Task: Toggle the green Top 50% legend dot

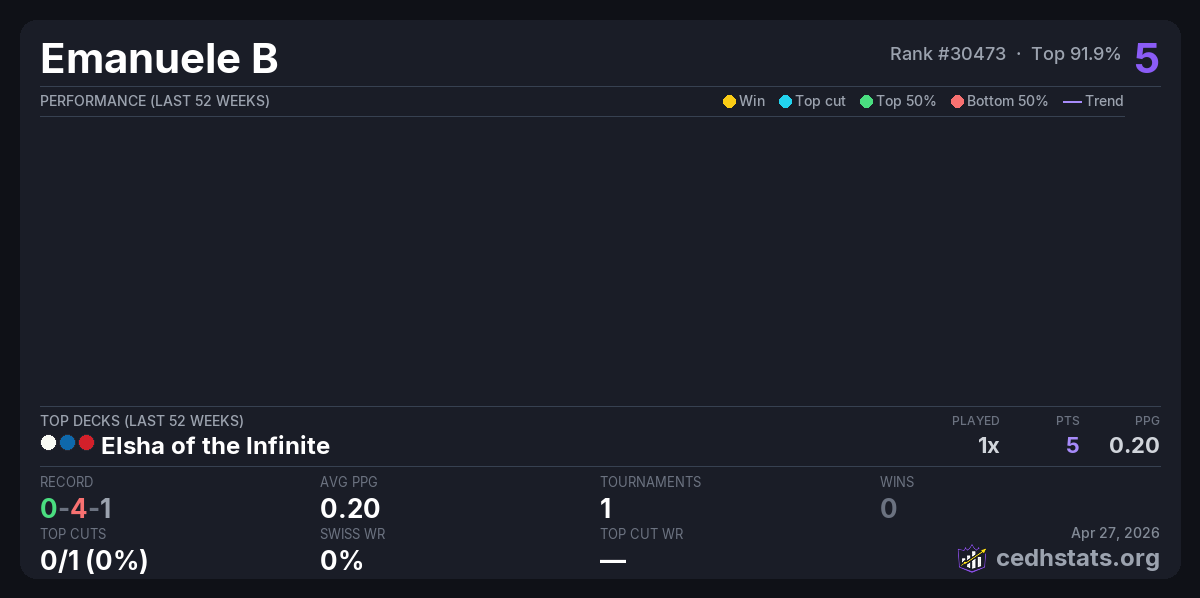Action: pyautogui.click(x=866, y=101)
